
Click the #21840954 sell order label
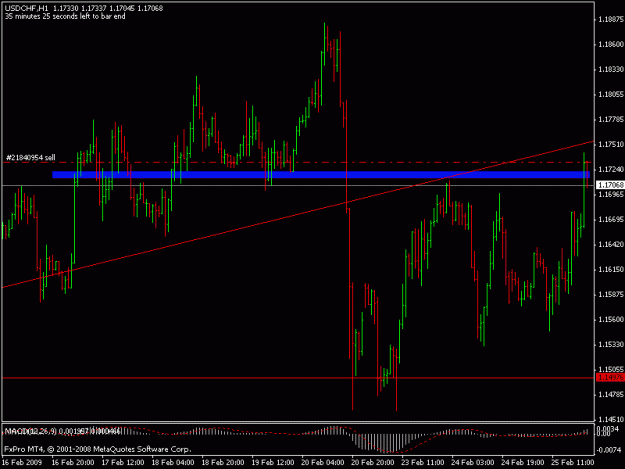click(x=31, y=158)
